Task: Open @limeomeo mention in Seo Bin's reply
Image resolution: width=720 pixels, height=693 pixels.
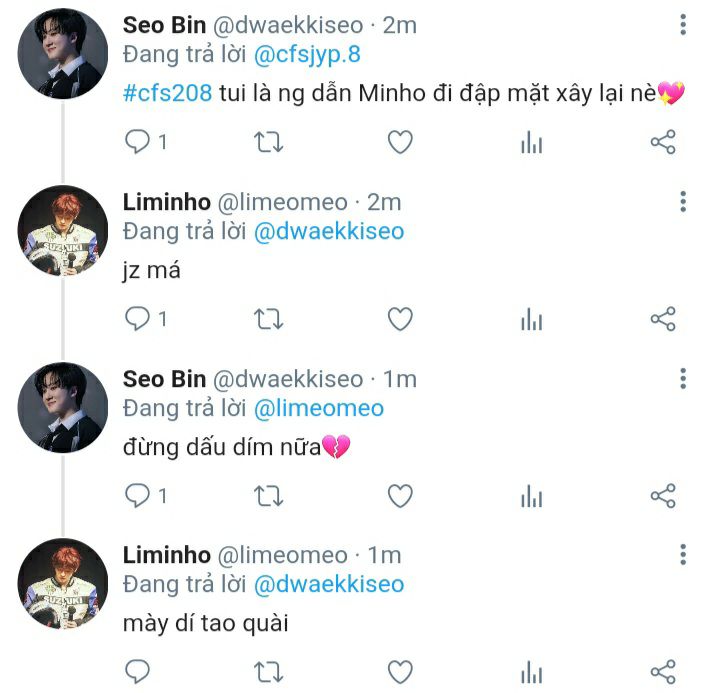Action: click(319, 408)
